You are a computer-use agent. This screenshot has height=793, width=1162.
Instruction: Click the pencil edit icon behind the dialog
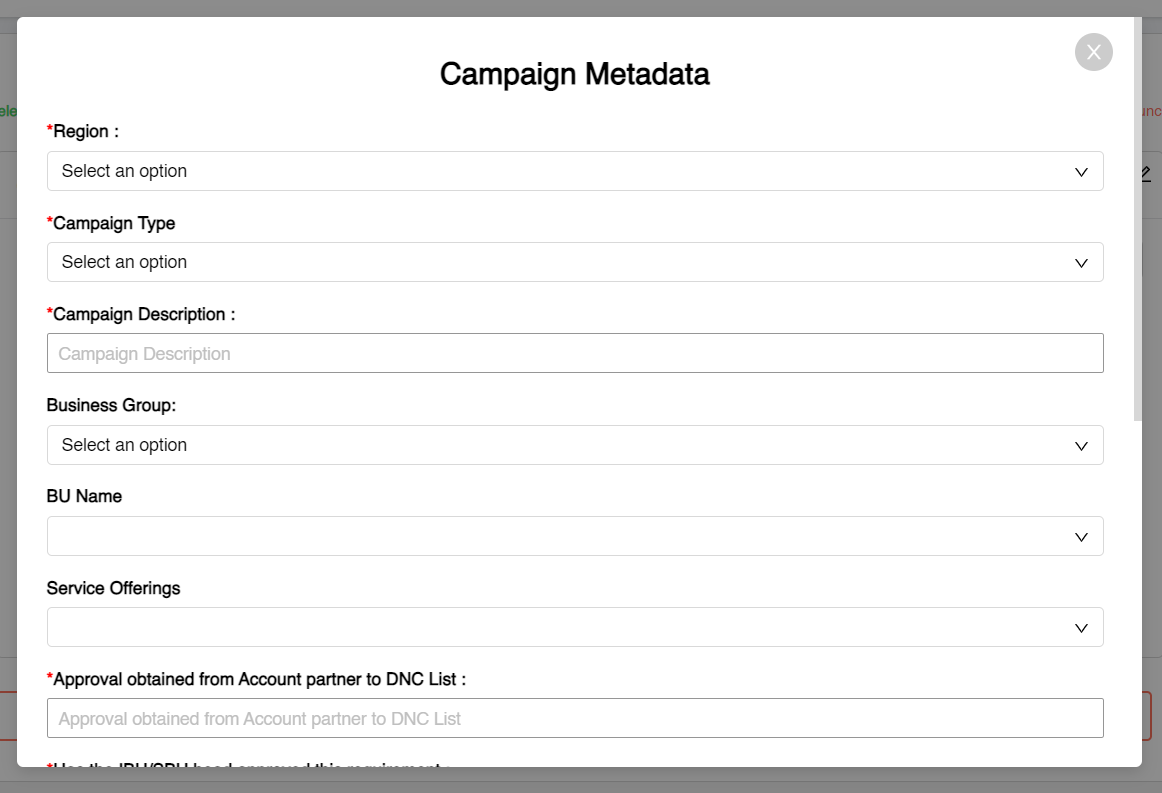pyautogui.click(x=1144, y=173)
